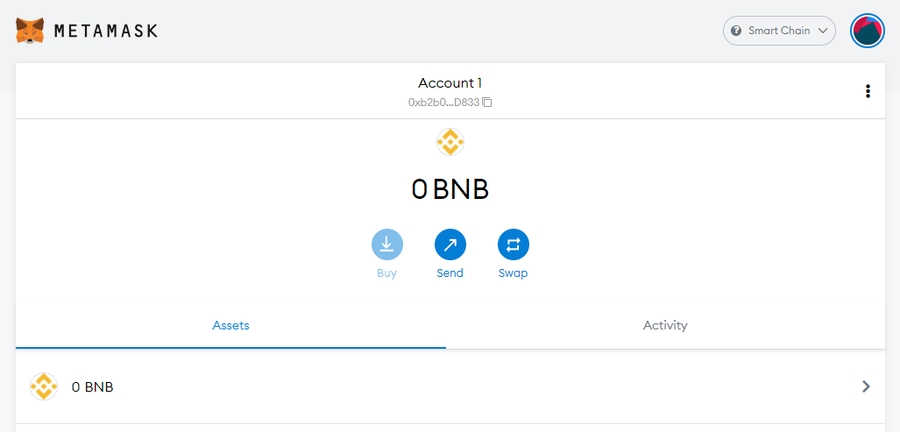The image size is (900, 432).
Task: Open the account avatar menu
Action: (867, 31)
